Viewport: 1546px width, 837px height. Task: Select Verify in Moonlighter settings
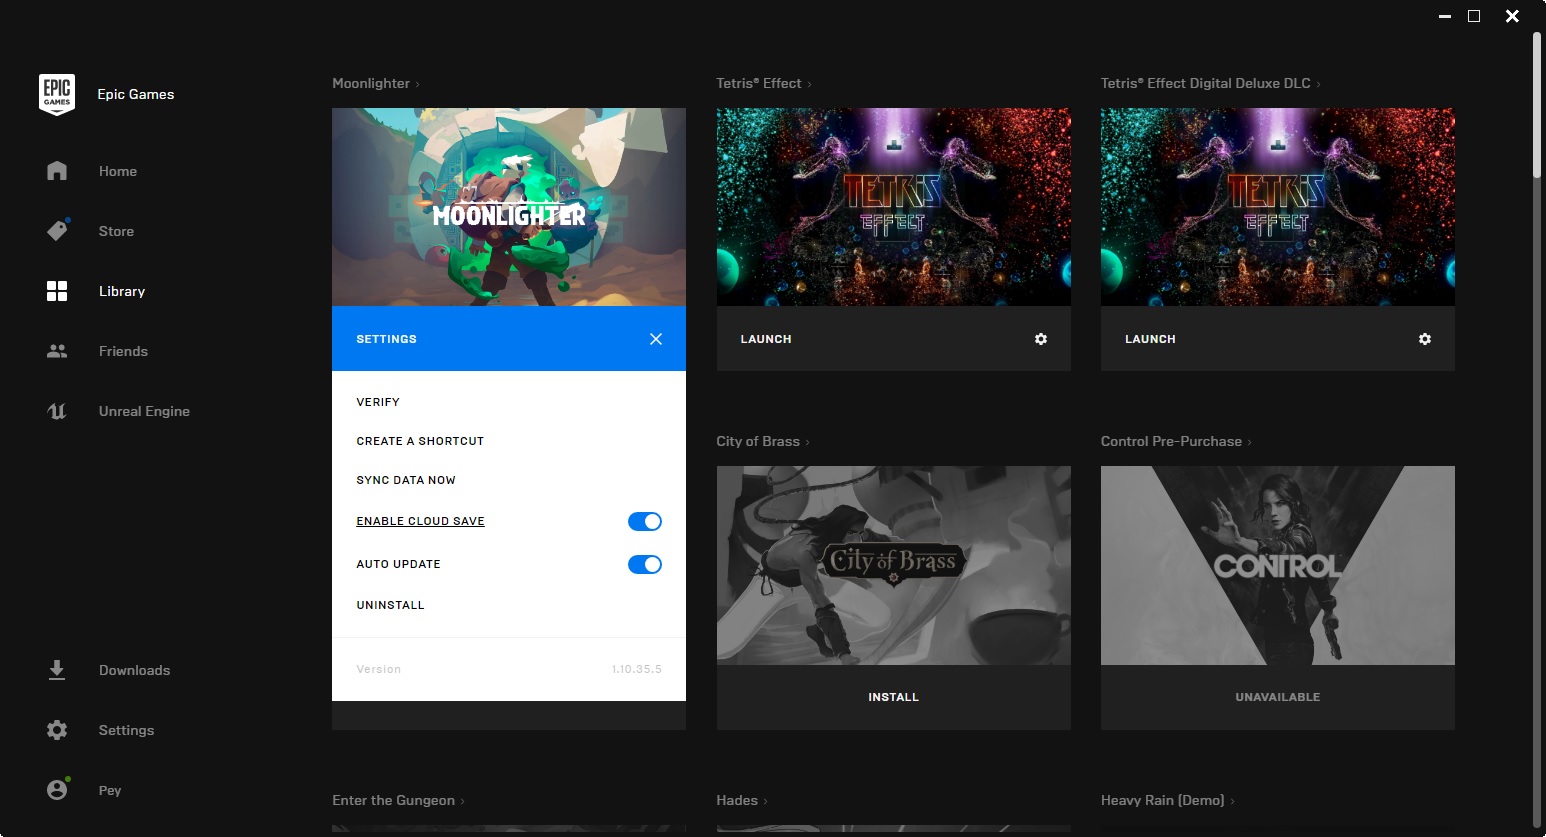click(378, 402)
